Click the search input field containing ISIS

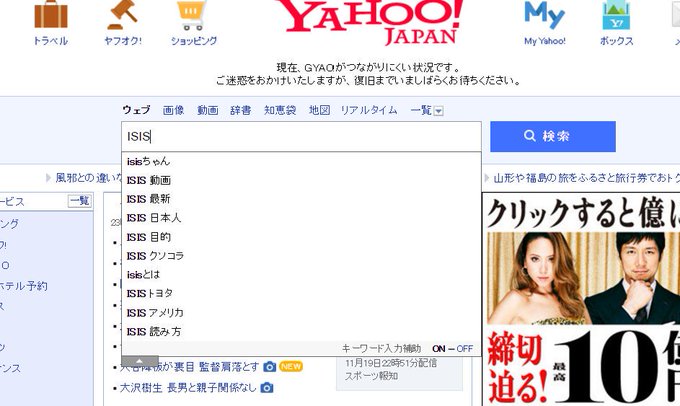(301, 137)
